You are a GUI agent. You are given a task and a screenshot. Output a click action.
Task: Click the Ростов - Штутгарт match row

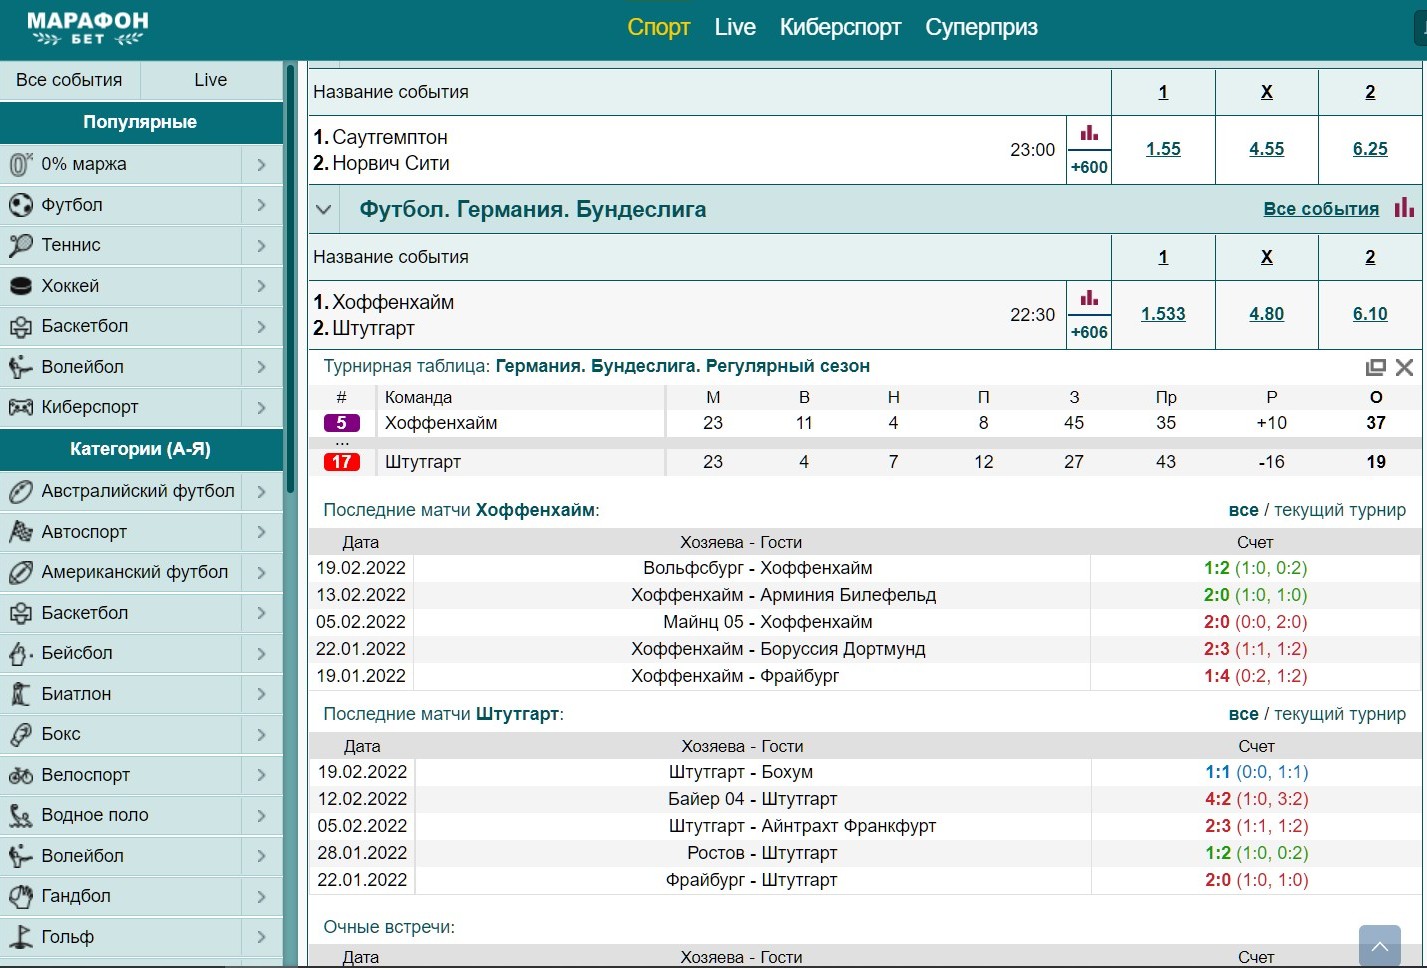coord(865,853)
